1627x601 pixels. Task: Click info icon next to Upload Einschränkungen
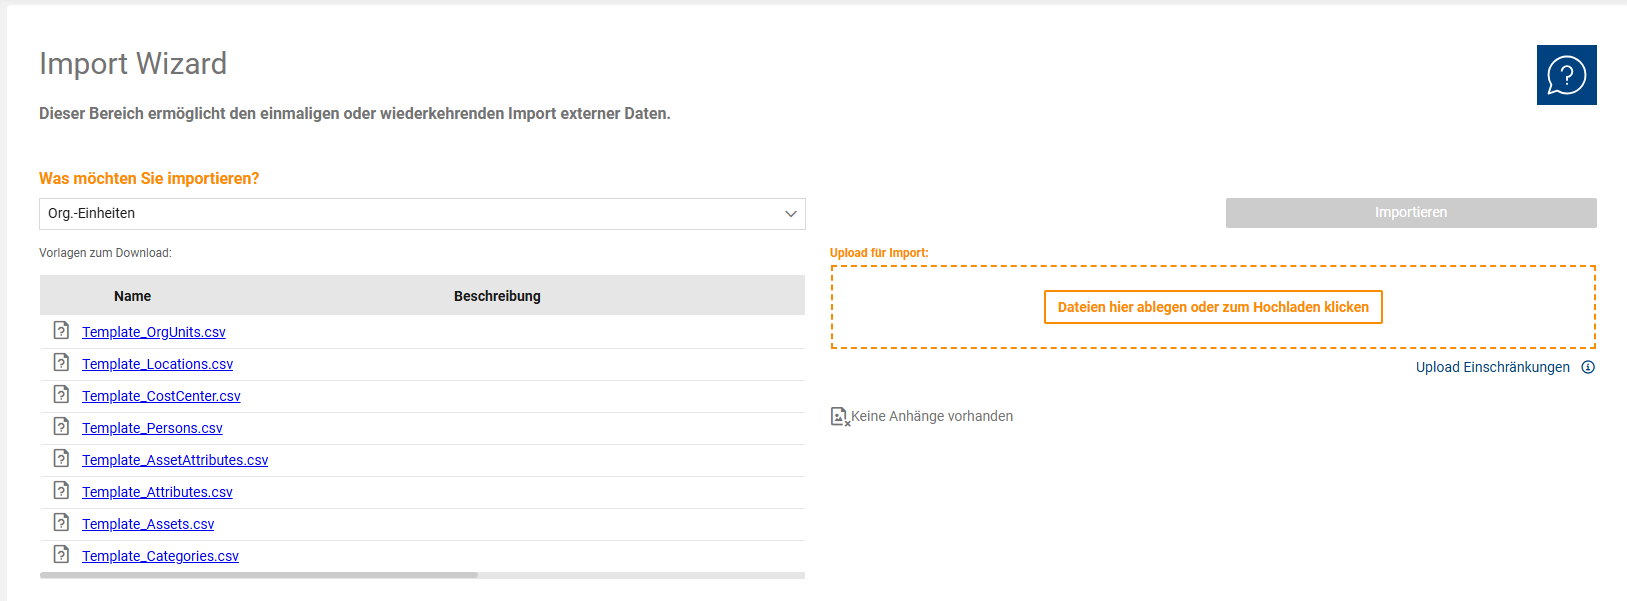[x=1588, y=367]
